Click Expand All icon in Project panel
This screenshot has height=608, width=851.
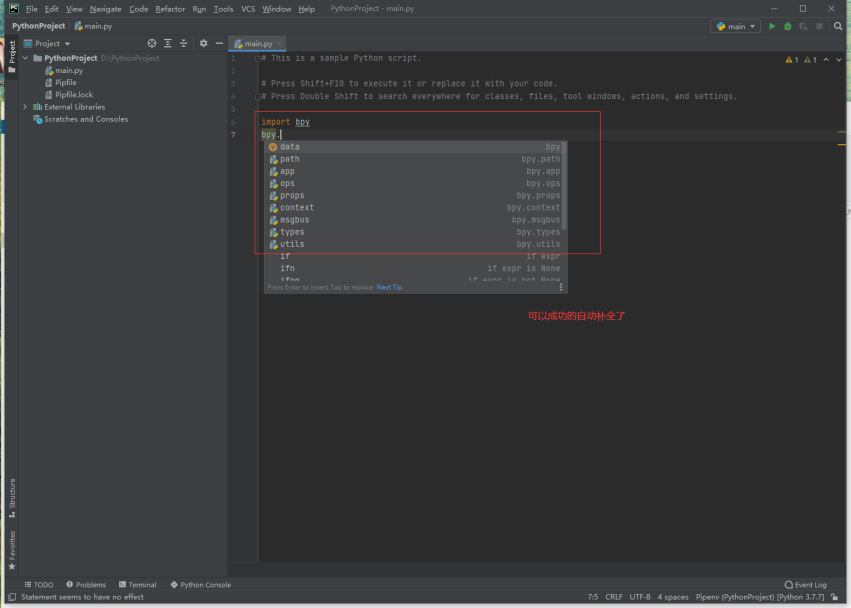168,43
